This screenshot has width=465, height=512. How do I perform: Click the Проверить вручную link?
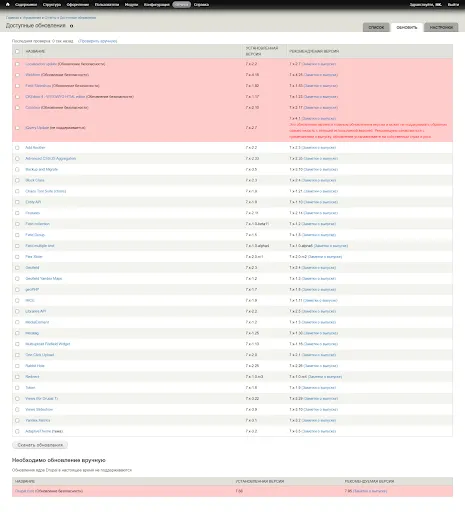point(98,41)
